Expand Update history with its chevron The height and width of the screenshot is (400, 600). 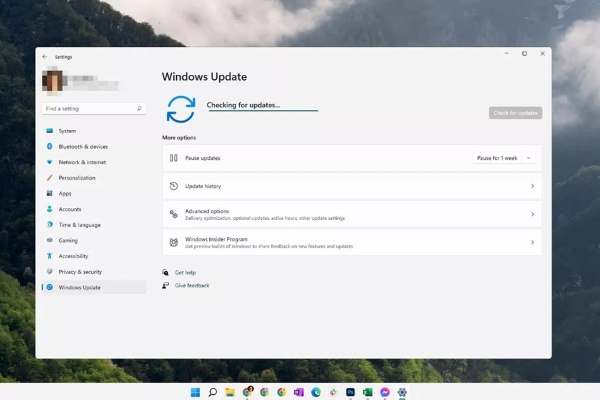click(532, 186)
